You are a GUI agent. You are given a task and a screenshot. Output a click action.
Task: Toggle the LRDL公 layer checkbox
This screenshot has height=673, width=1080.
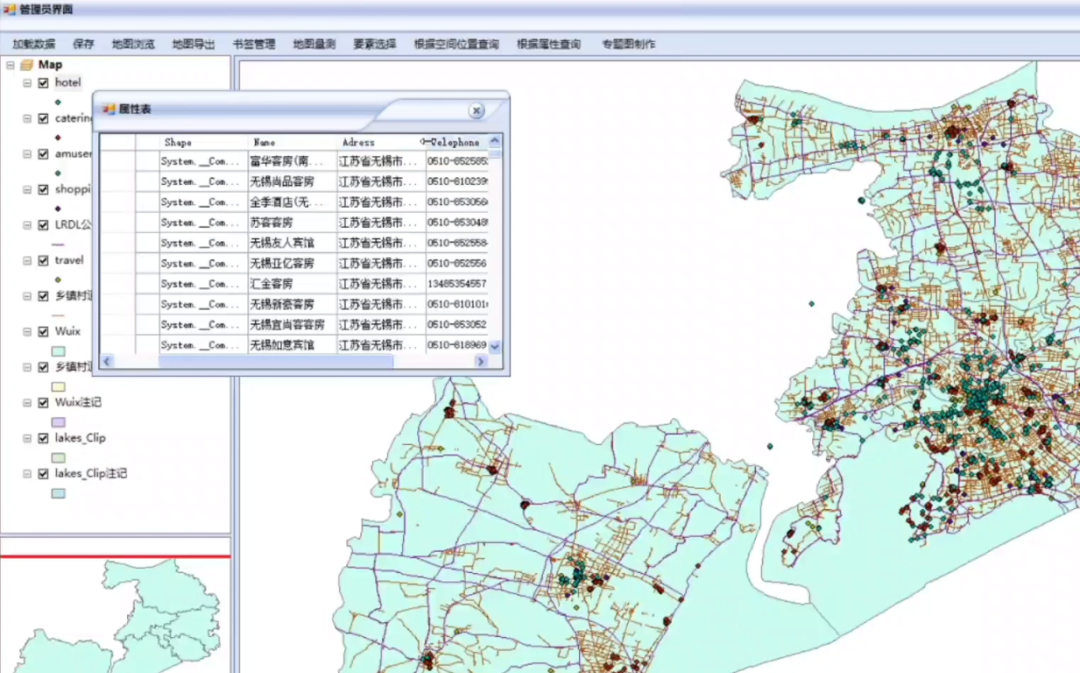(43, 225)
